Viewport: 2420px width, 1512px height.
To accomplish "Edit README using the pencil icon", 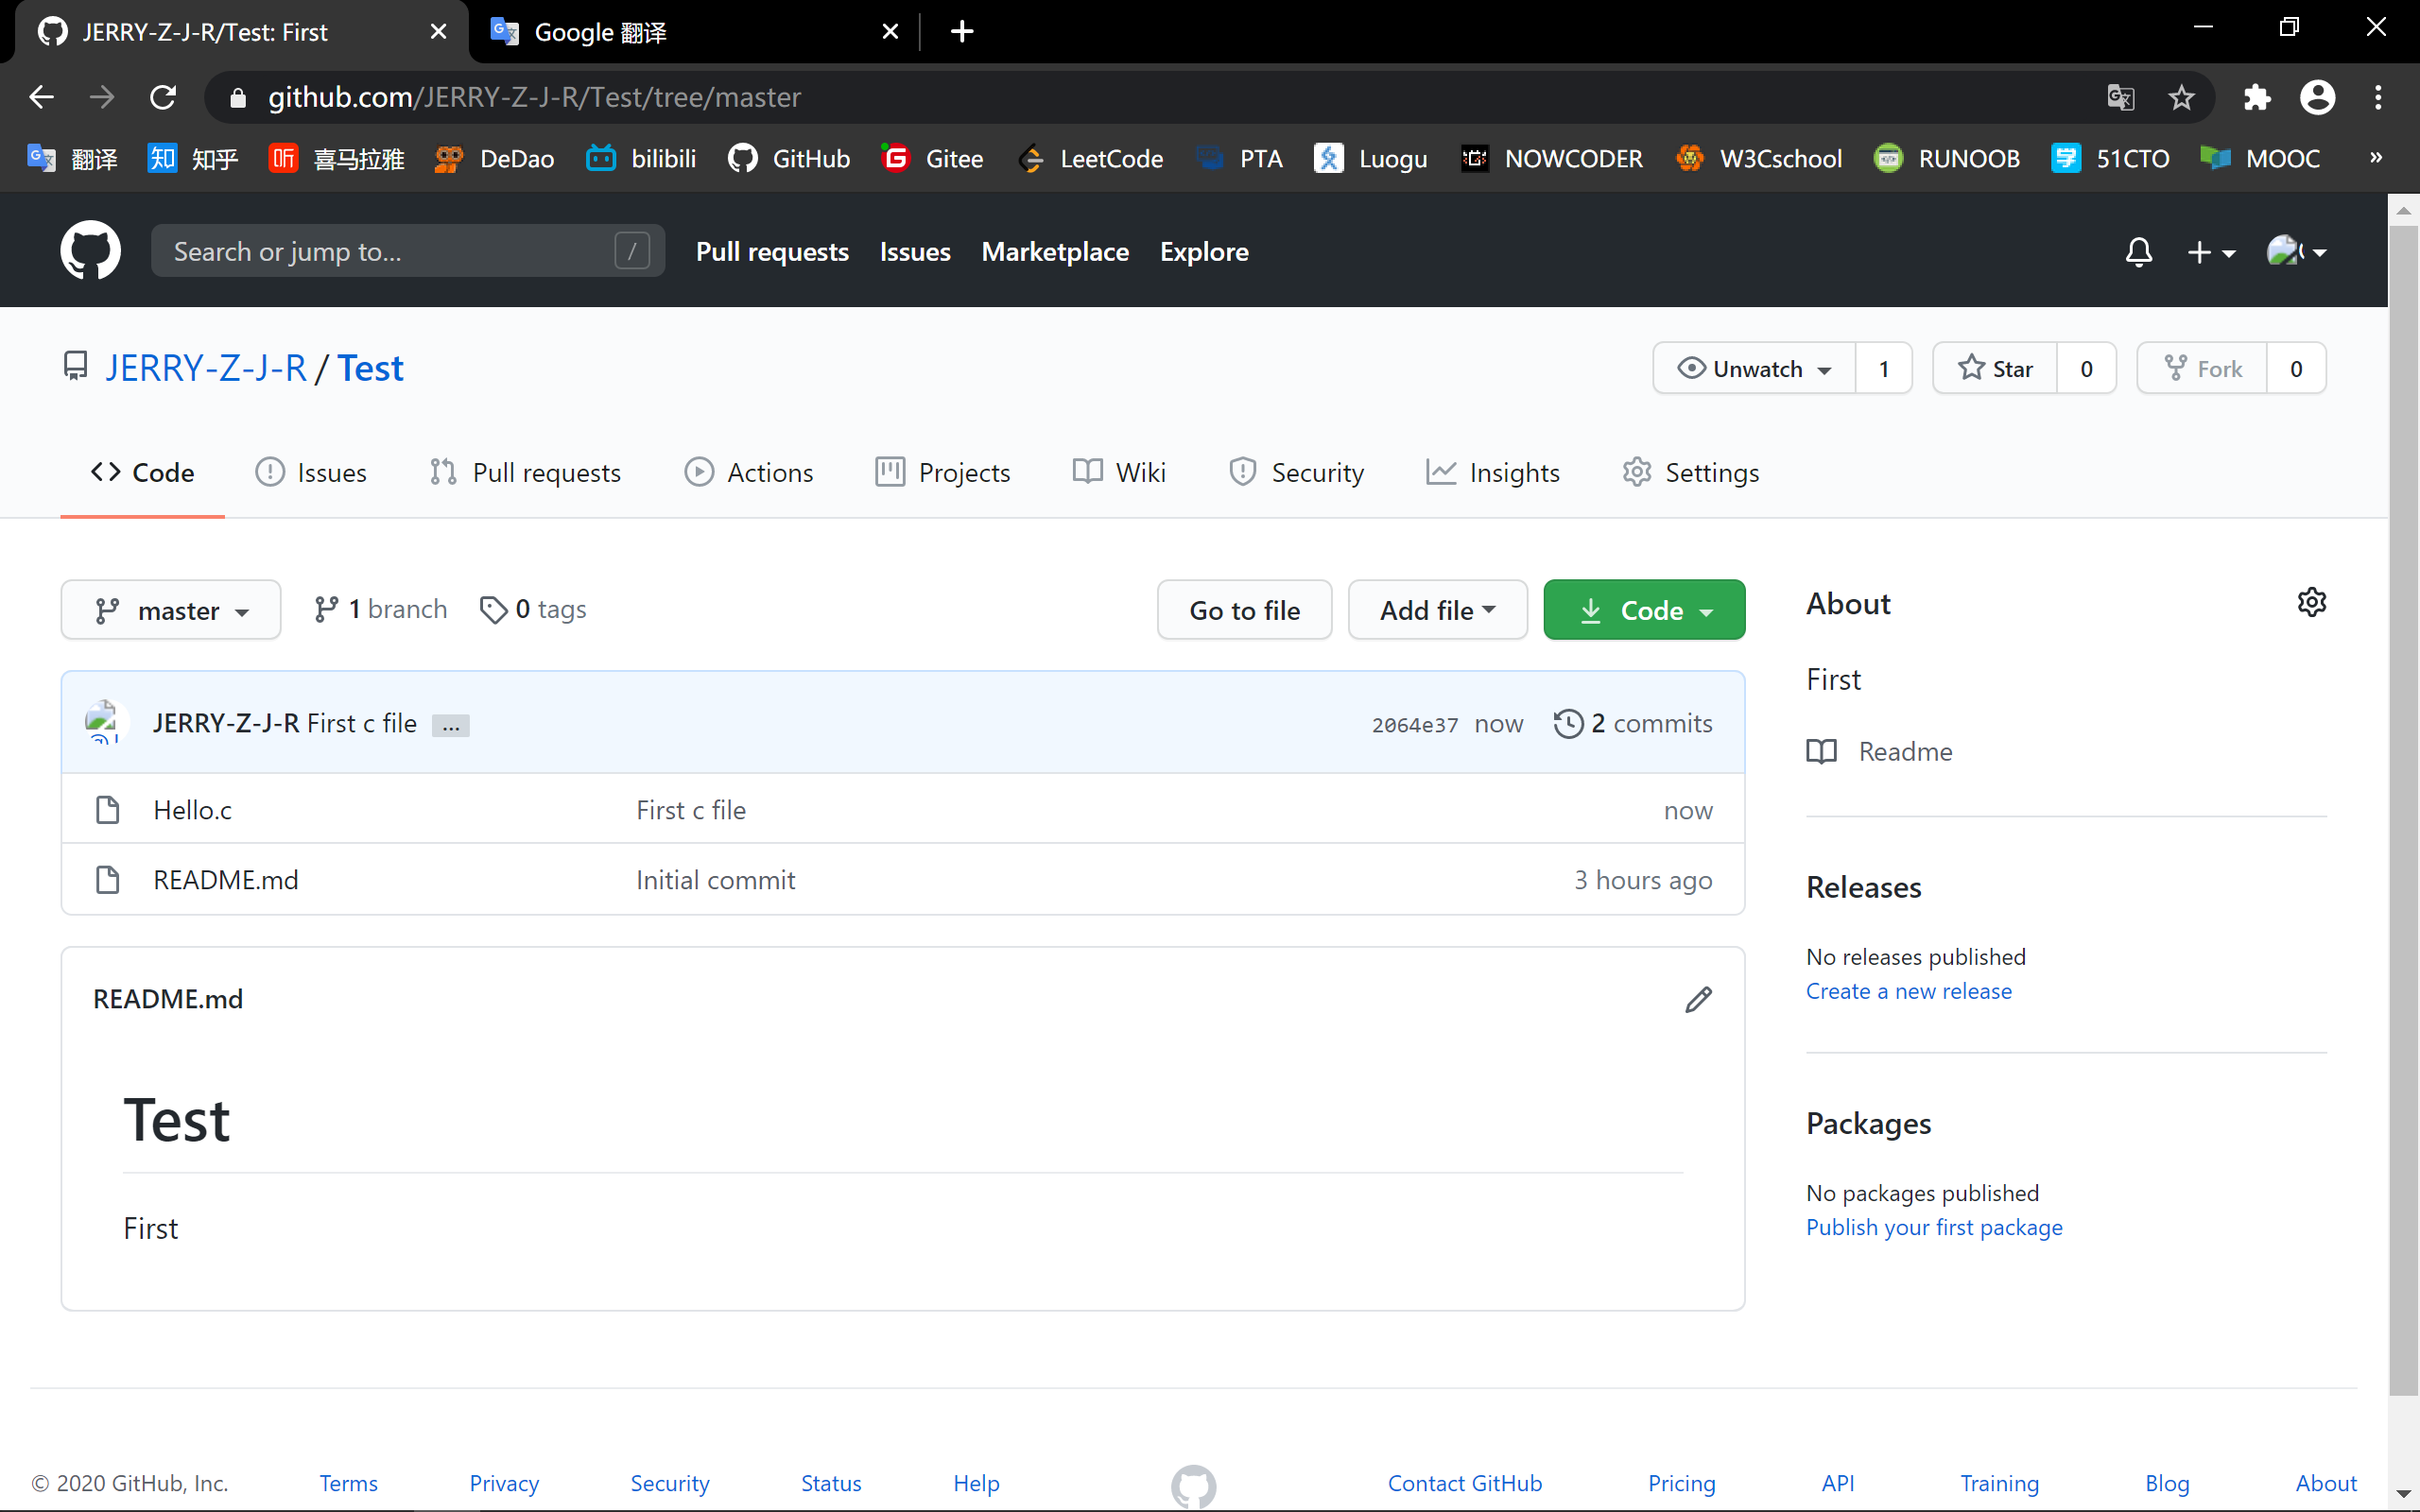I will (x=1698, y=999).
